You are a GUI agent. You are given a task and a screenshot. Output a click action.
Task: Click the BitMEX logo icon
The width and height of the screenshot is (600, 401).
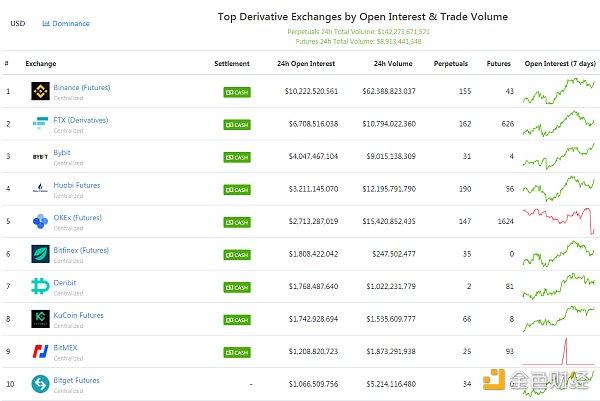[x=40, y=352]
